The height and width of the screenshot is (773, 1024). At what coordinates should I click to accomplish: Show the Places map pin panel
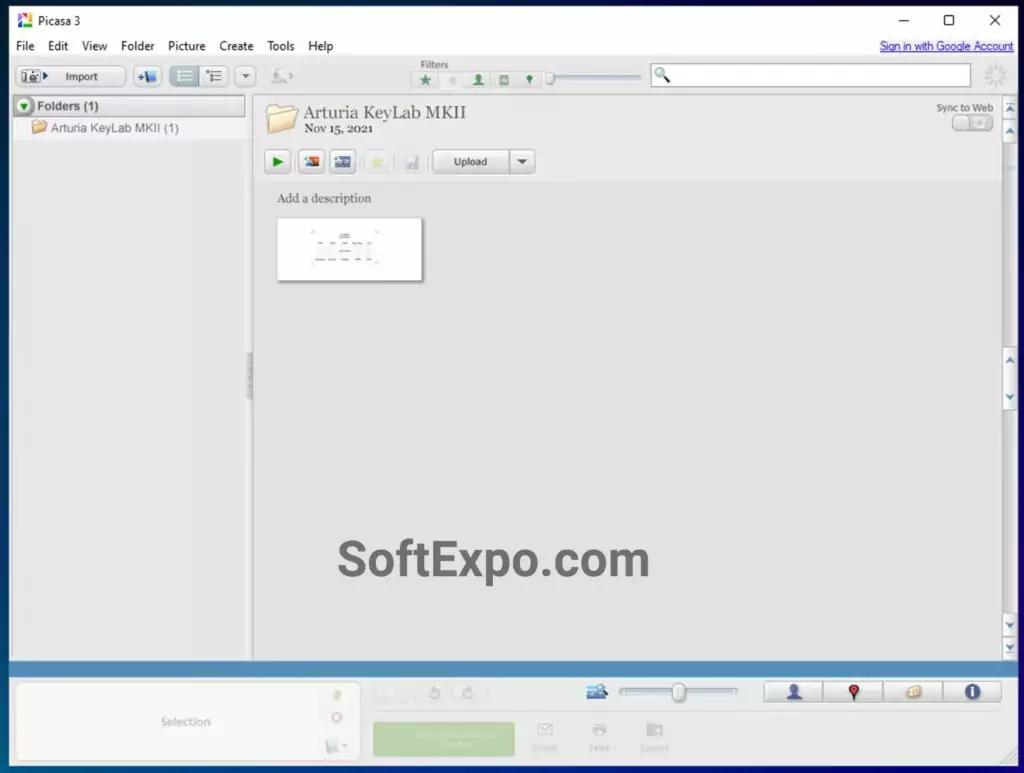853,692
